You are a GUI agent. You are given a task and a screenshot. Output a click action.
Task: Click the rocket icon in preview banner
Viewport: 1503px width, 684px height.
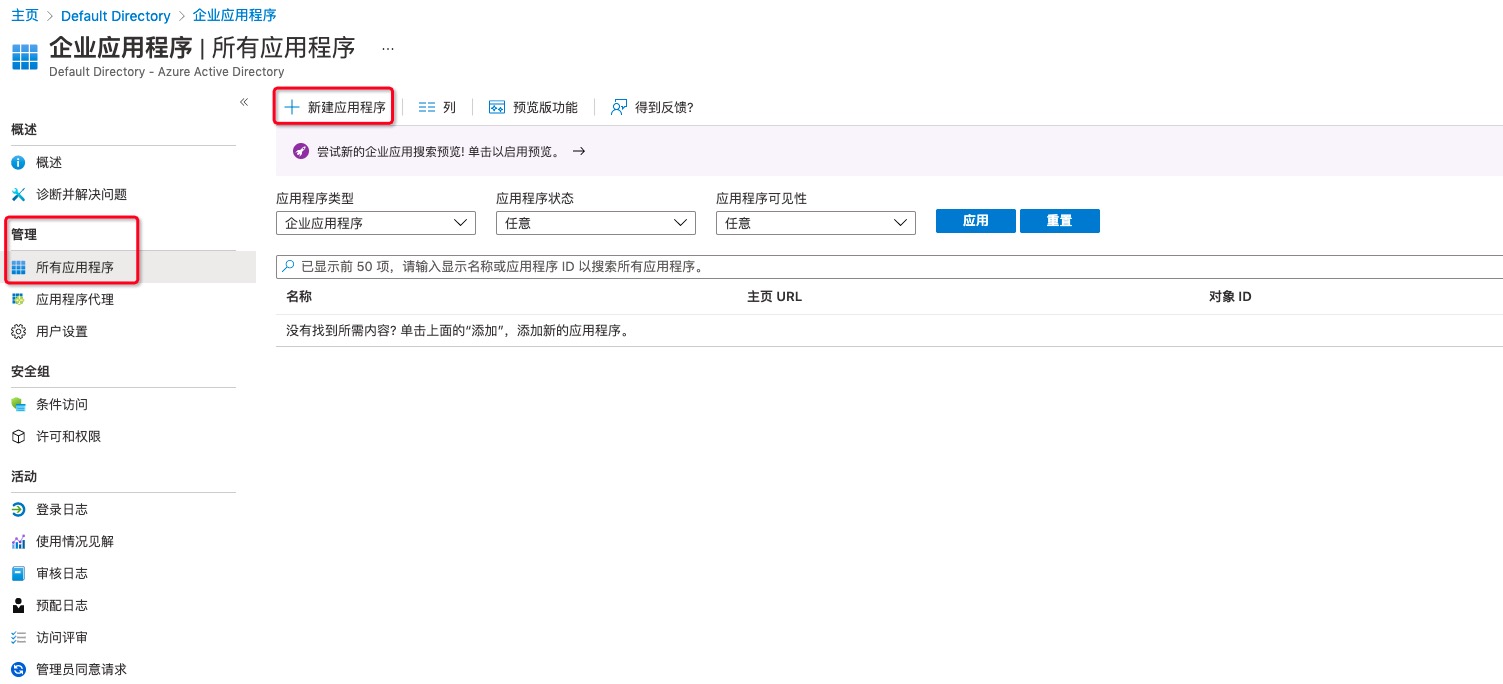click(300, 151)
